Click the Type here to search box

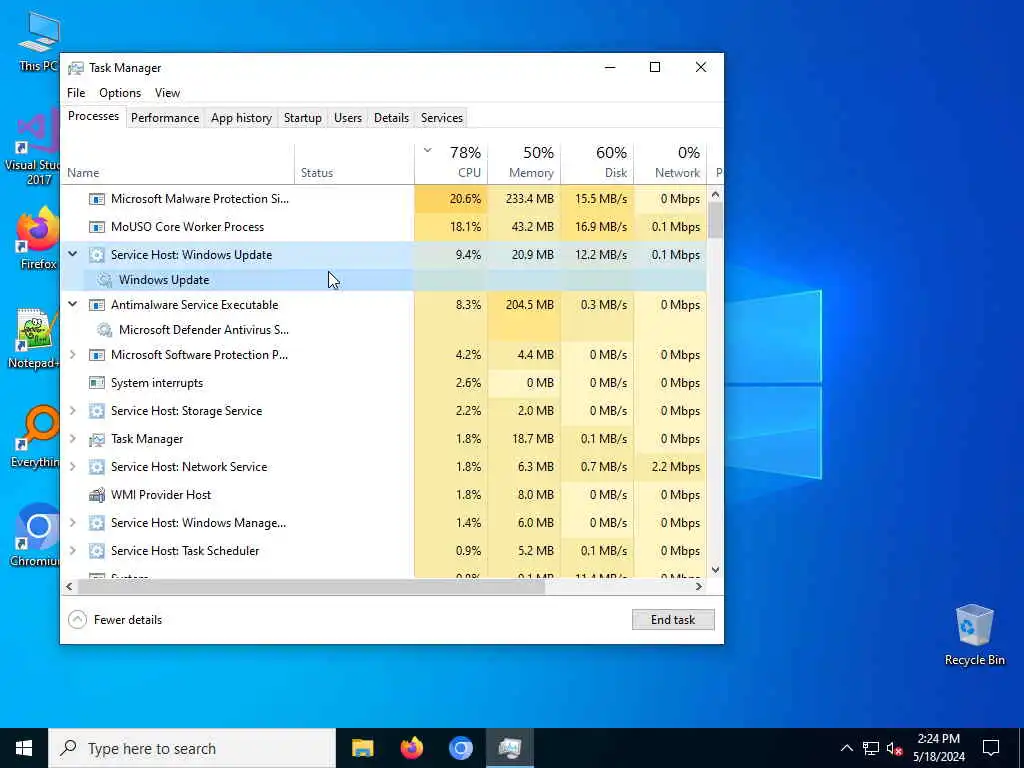192,748
